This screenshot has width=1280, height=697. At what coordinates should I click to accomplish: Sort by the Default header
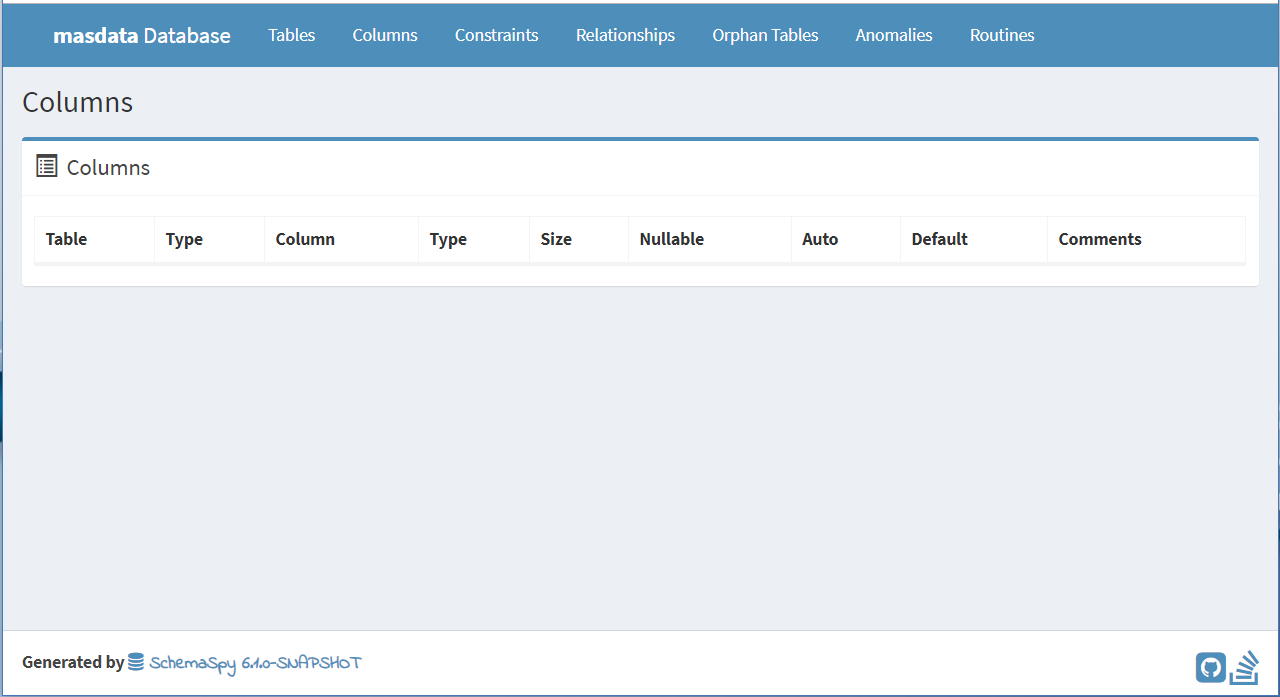click(x=939, y=239)
